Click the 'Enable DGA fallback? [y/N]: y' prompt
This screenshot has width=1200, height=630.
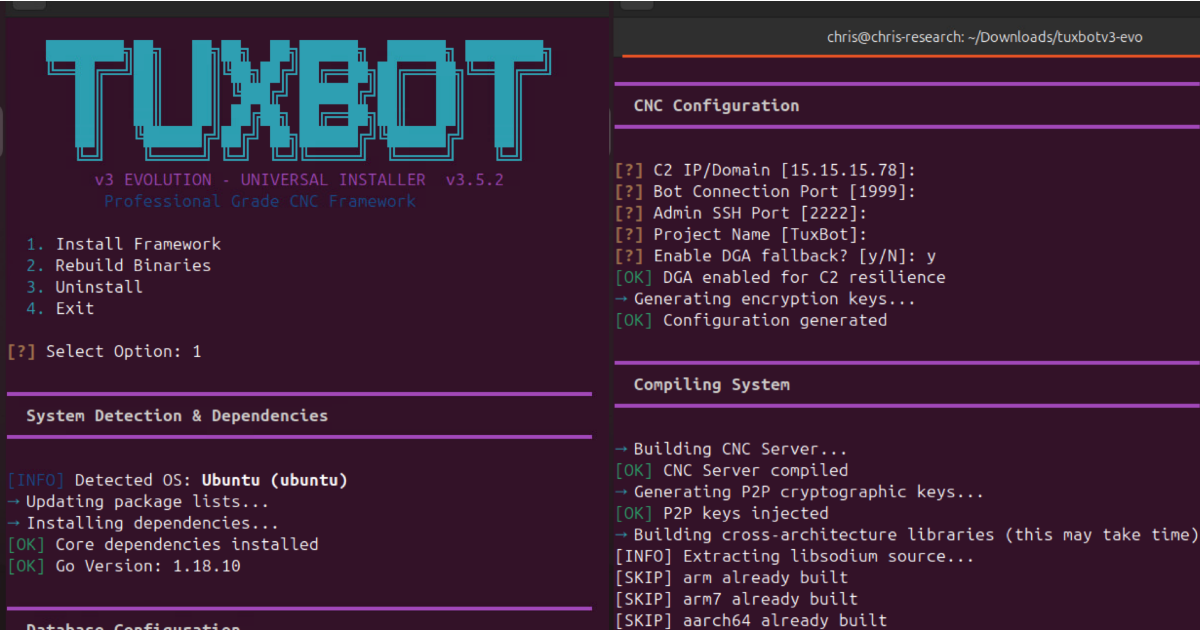(x=775, y=256)
